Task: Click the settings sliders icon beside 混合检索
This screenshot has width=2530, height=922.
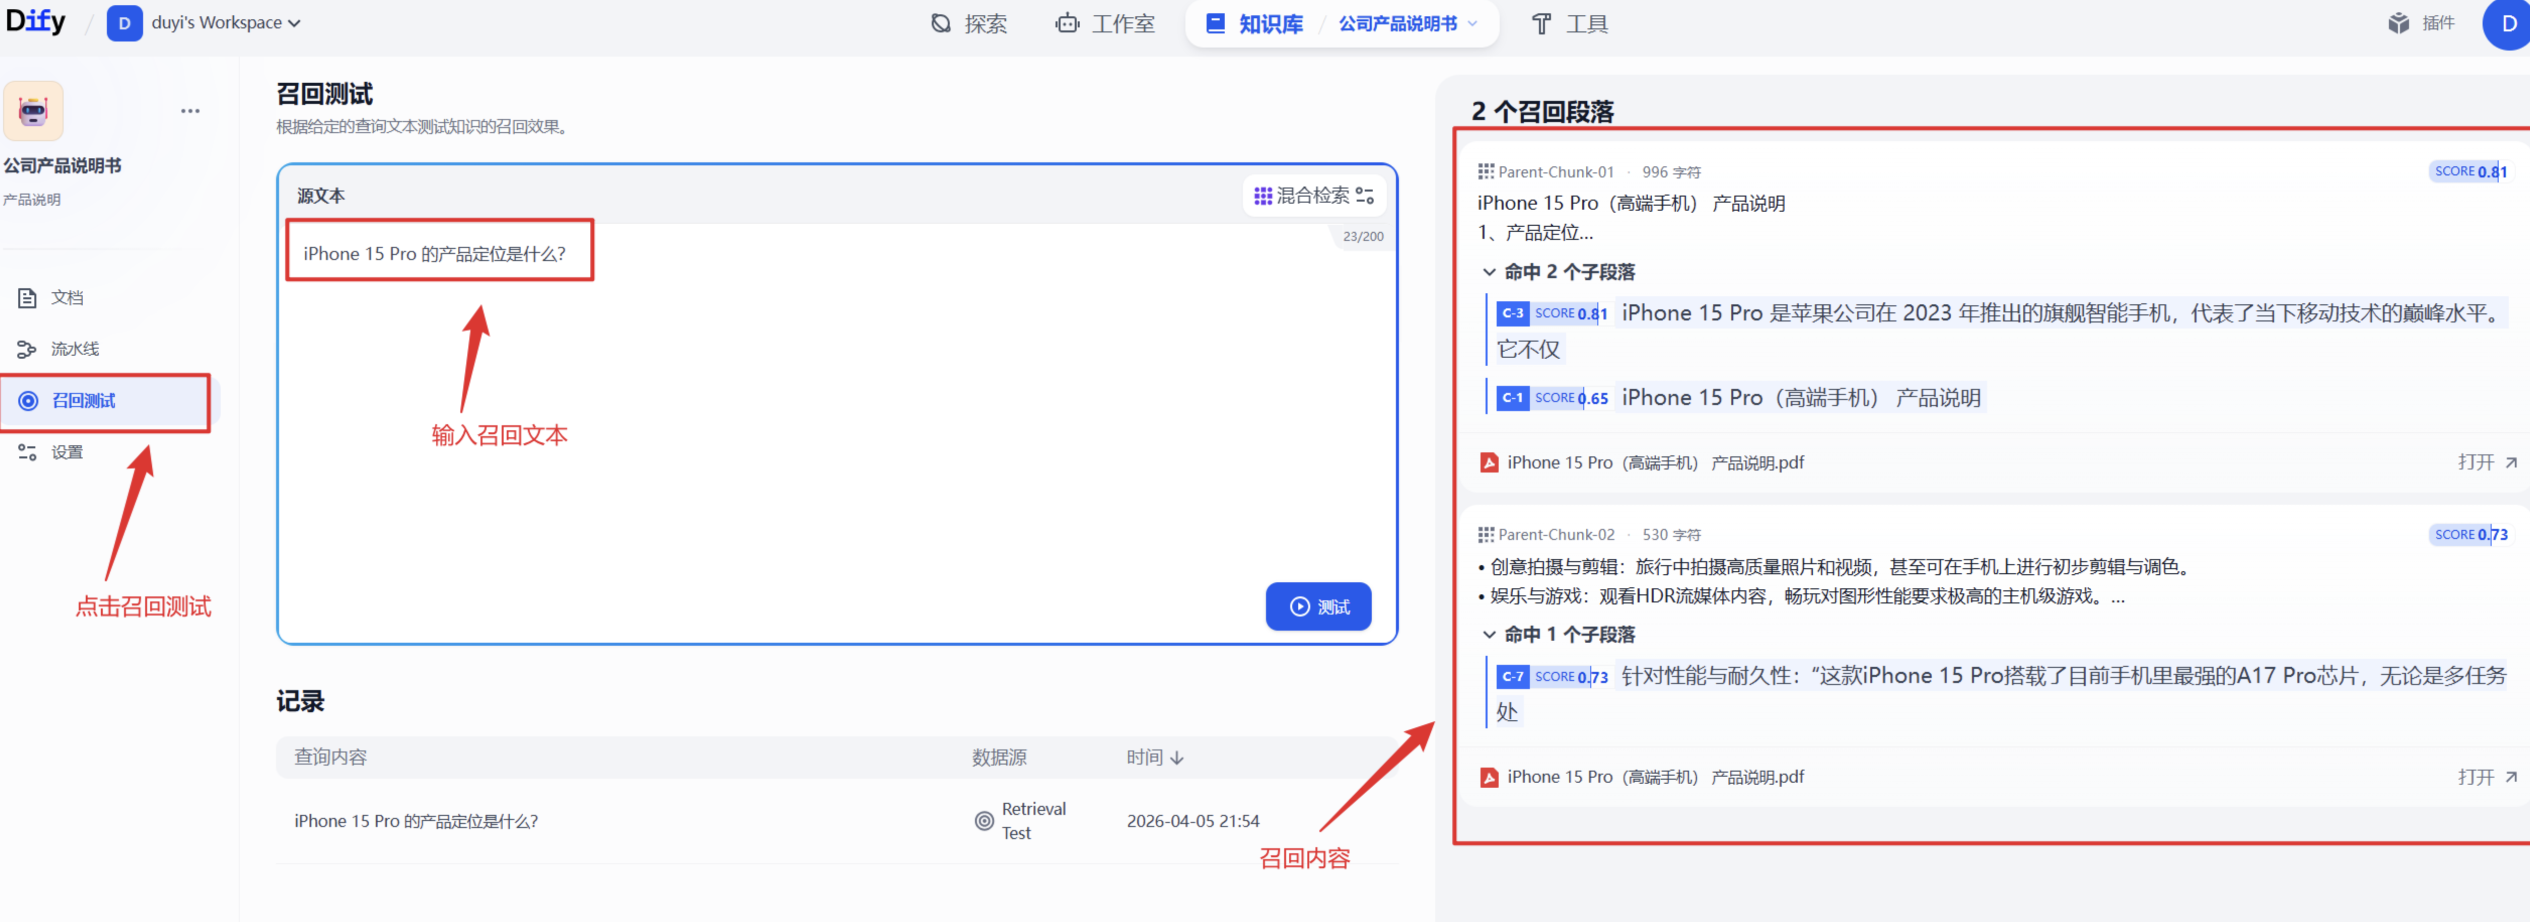Action: [x=1365, y=196]
